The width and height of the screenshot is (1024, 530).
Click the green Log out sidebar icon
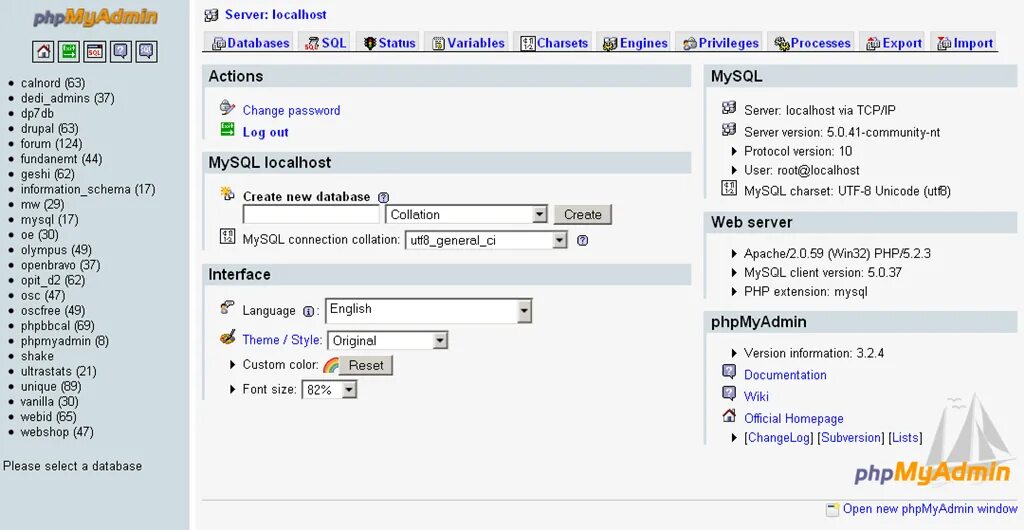coord(69,51)
